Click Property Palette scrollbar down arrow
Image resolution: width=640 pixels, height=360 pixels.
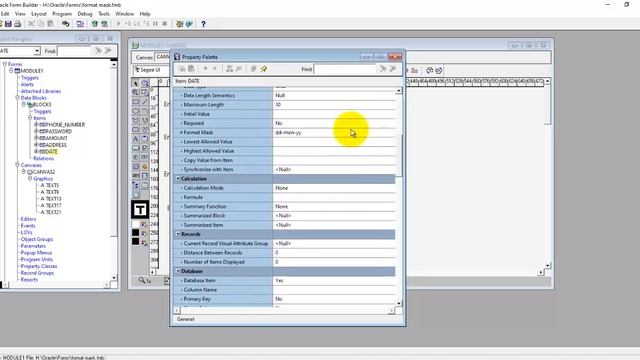pyautogui.click(x=399, y=303)
